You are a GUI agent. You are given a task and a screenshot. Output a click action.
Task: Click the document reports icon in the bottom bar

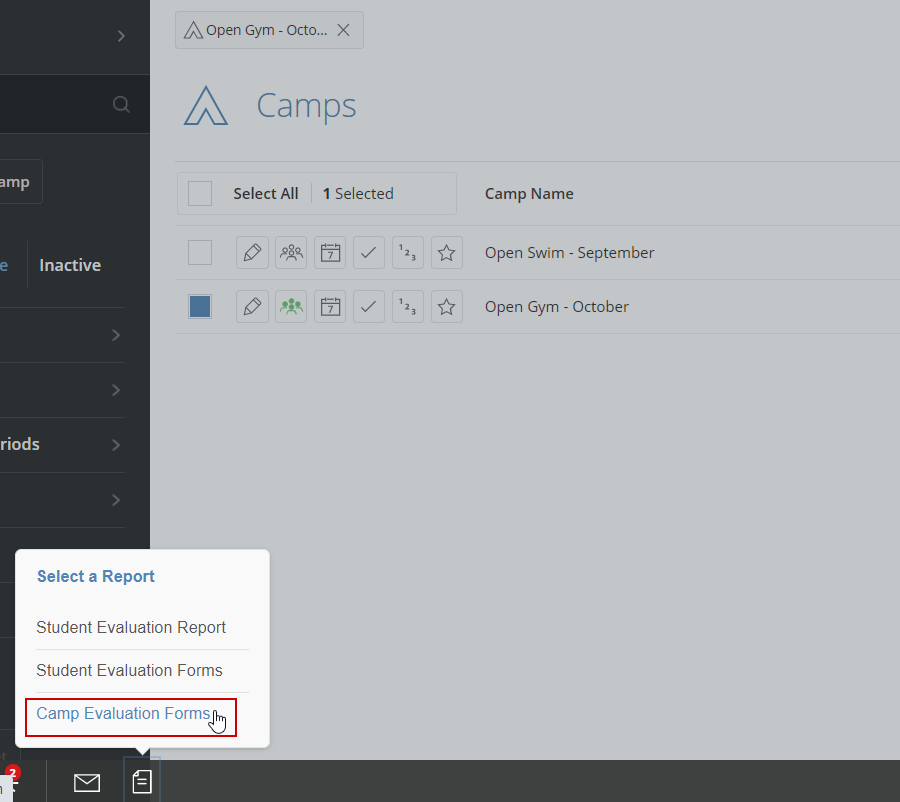(142, 782)
